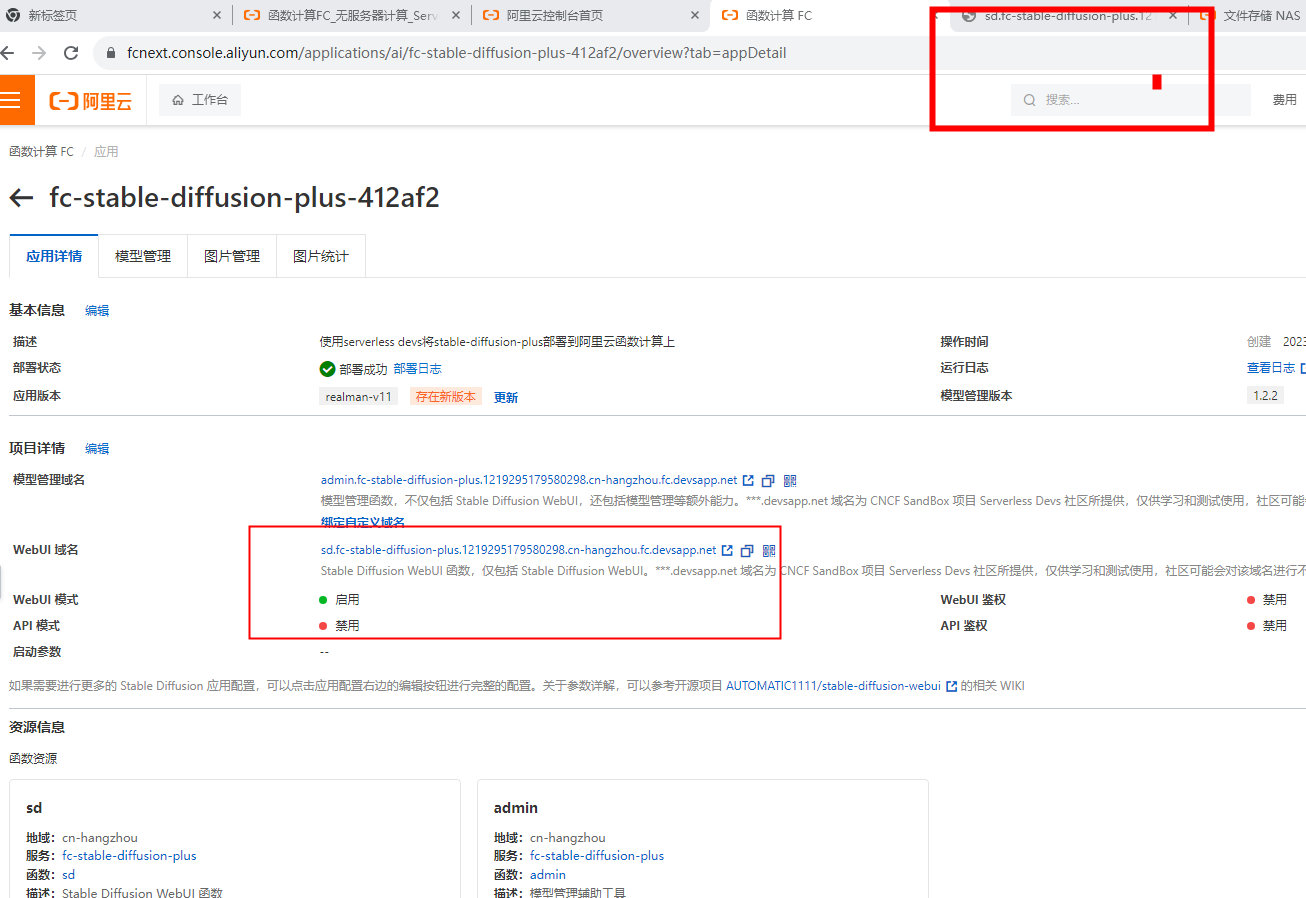Image resolution: width=1306 pixels, height=898 pixels.
Task: Click API 鉴权 禁用 status
Action: coord(1267,626)
